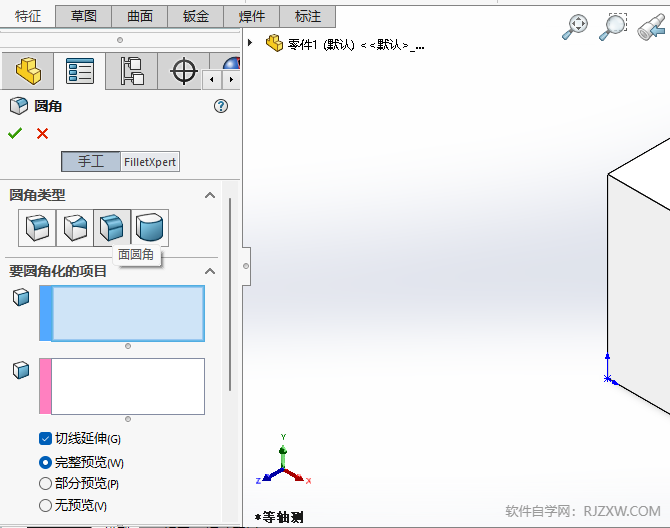Open fillet help question mark
The height and width of the screenshot is (528, 670).
click(221, 106)
